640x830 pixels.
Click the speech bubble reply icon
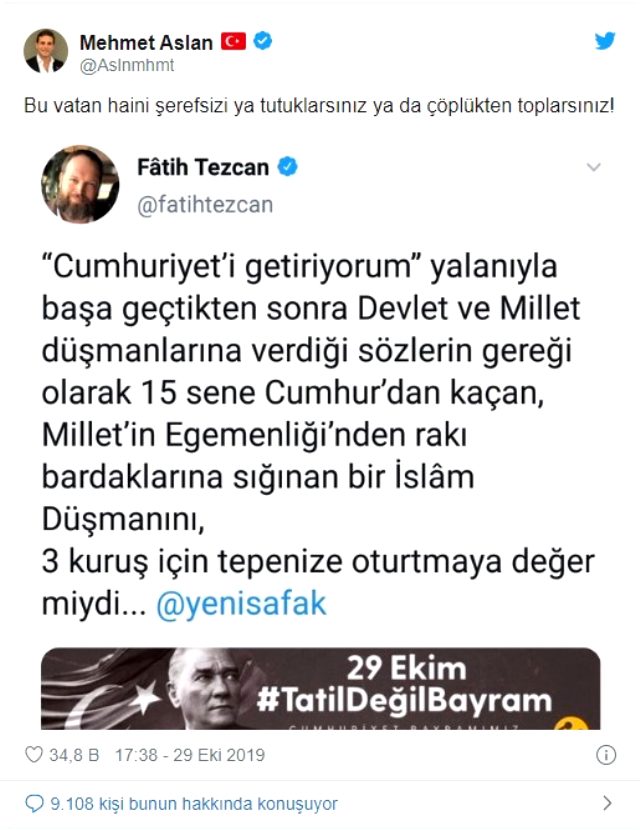pyautogui.click(x=34, y=804)
